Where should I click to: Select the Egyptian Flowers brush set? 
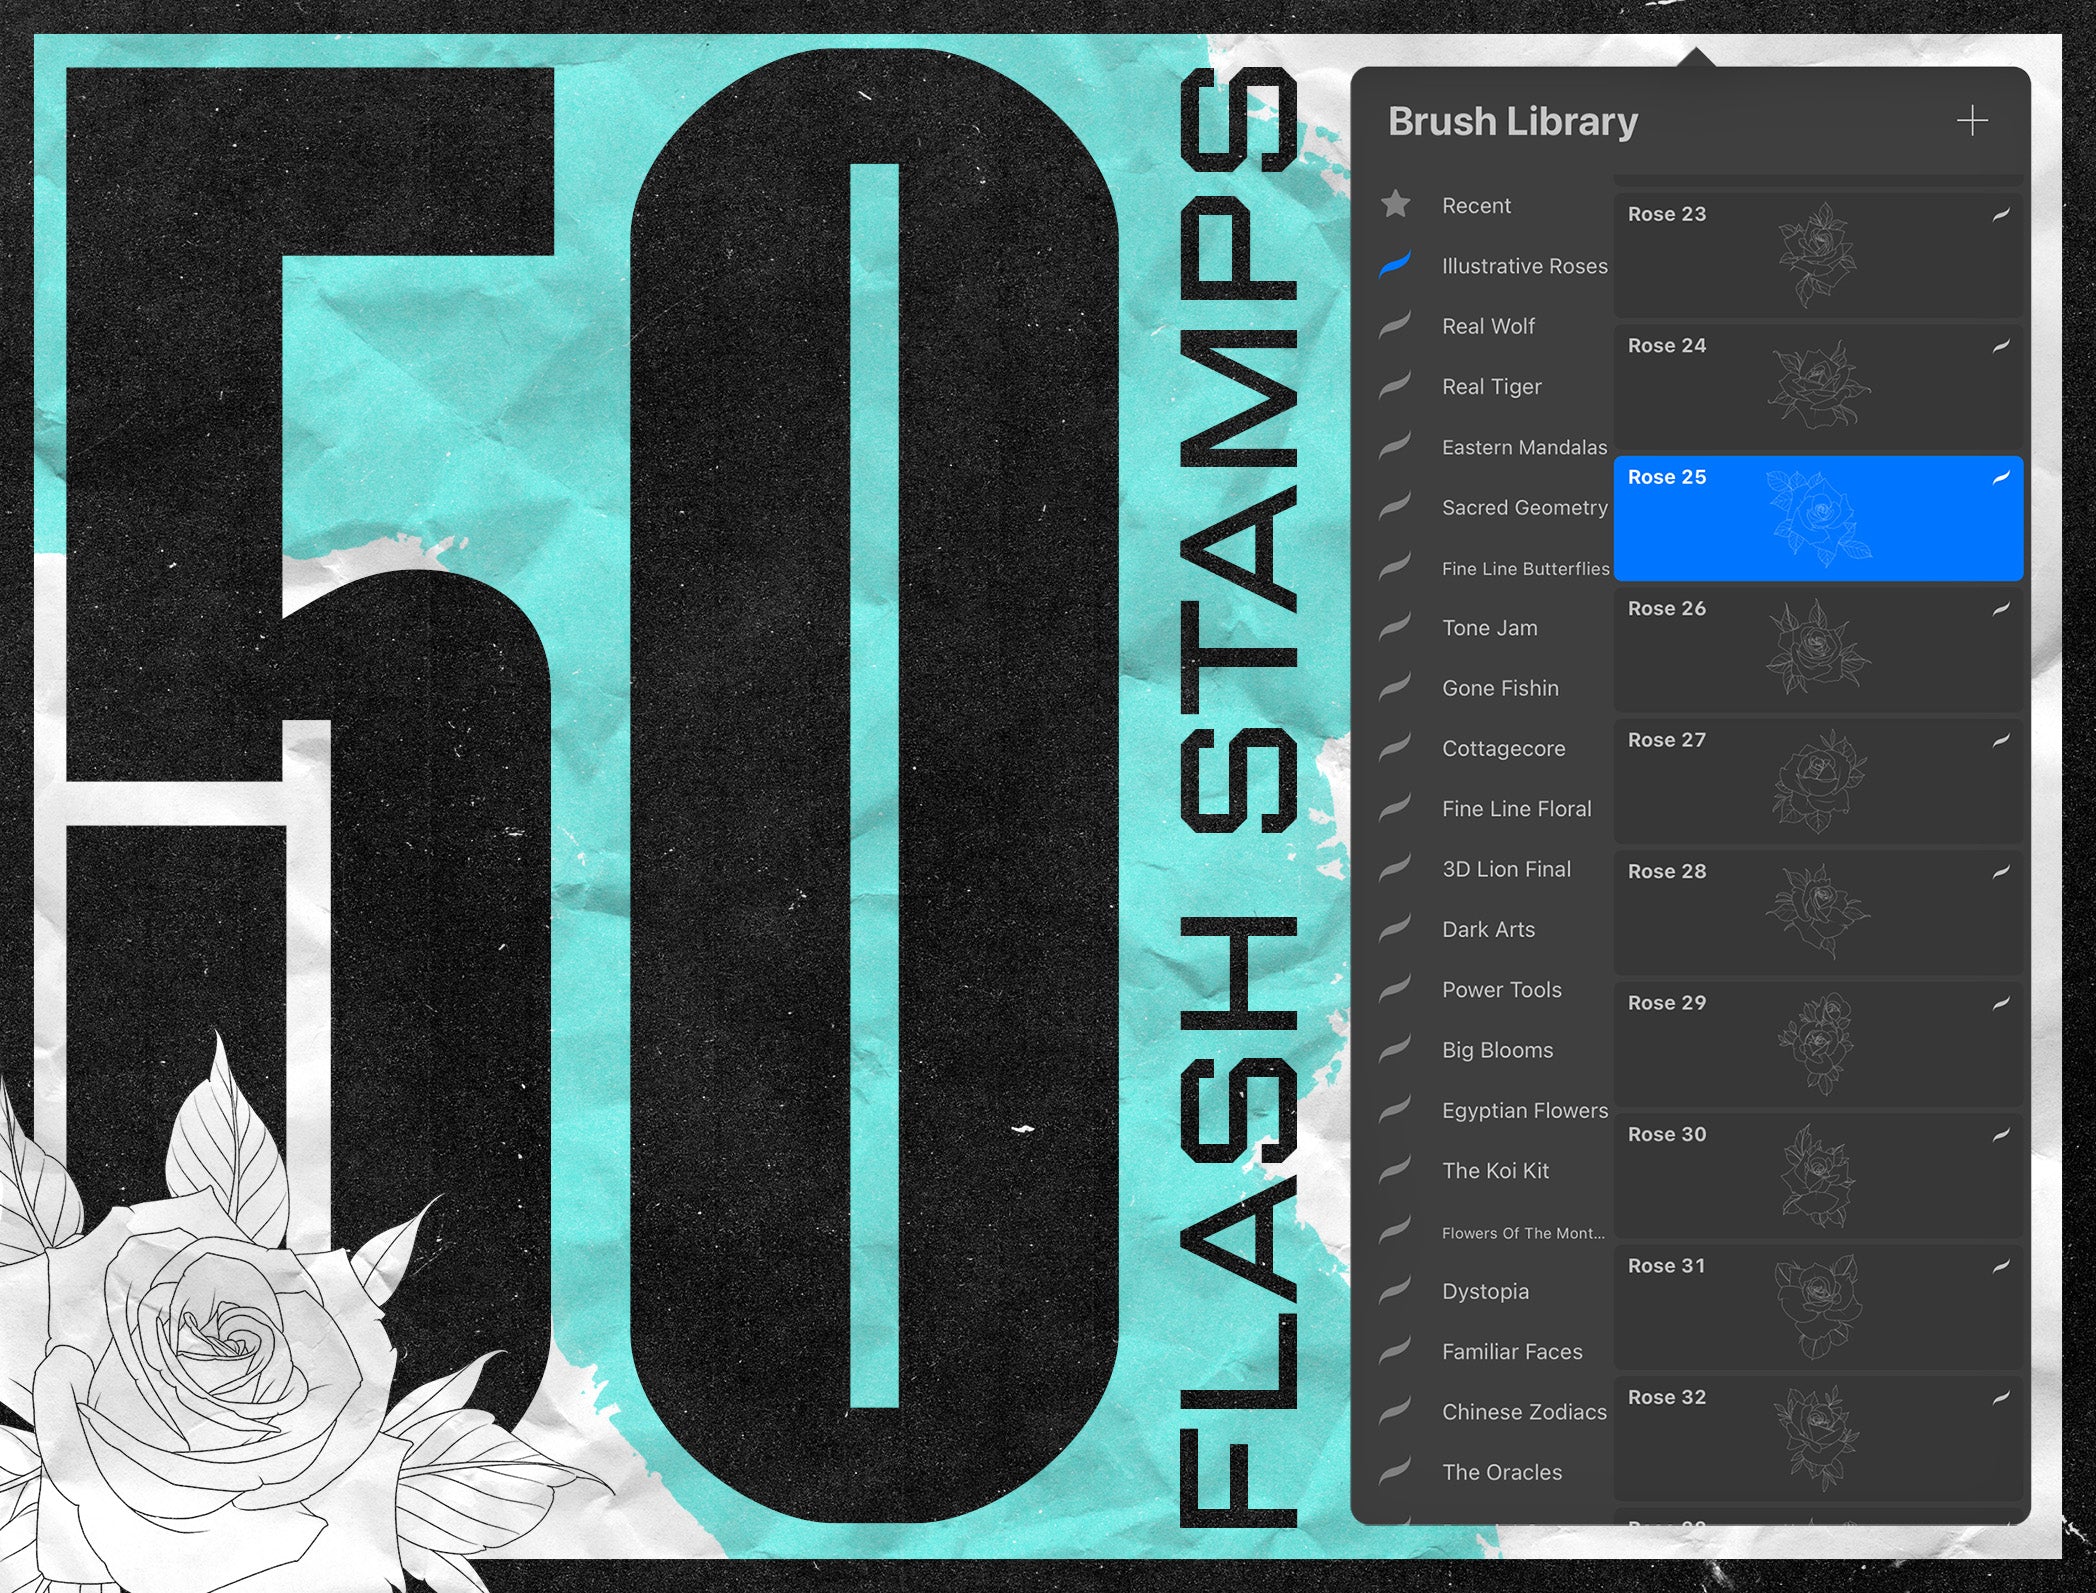coord(1524,1110)
